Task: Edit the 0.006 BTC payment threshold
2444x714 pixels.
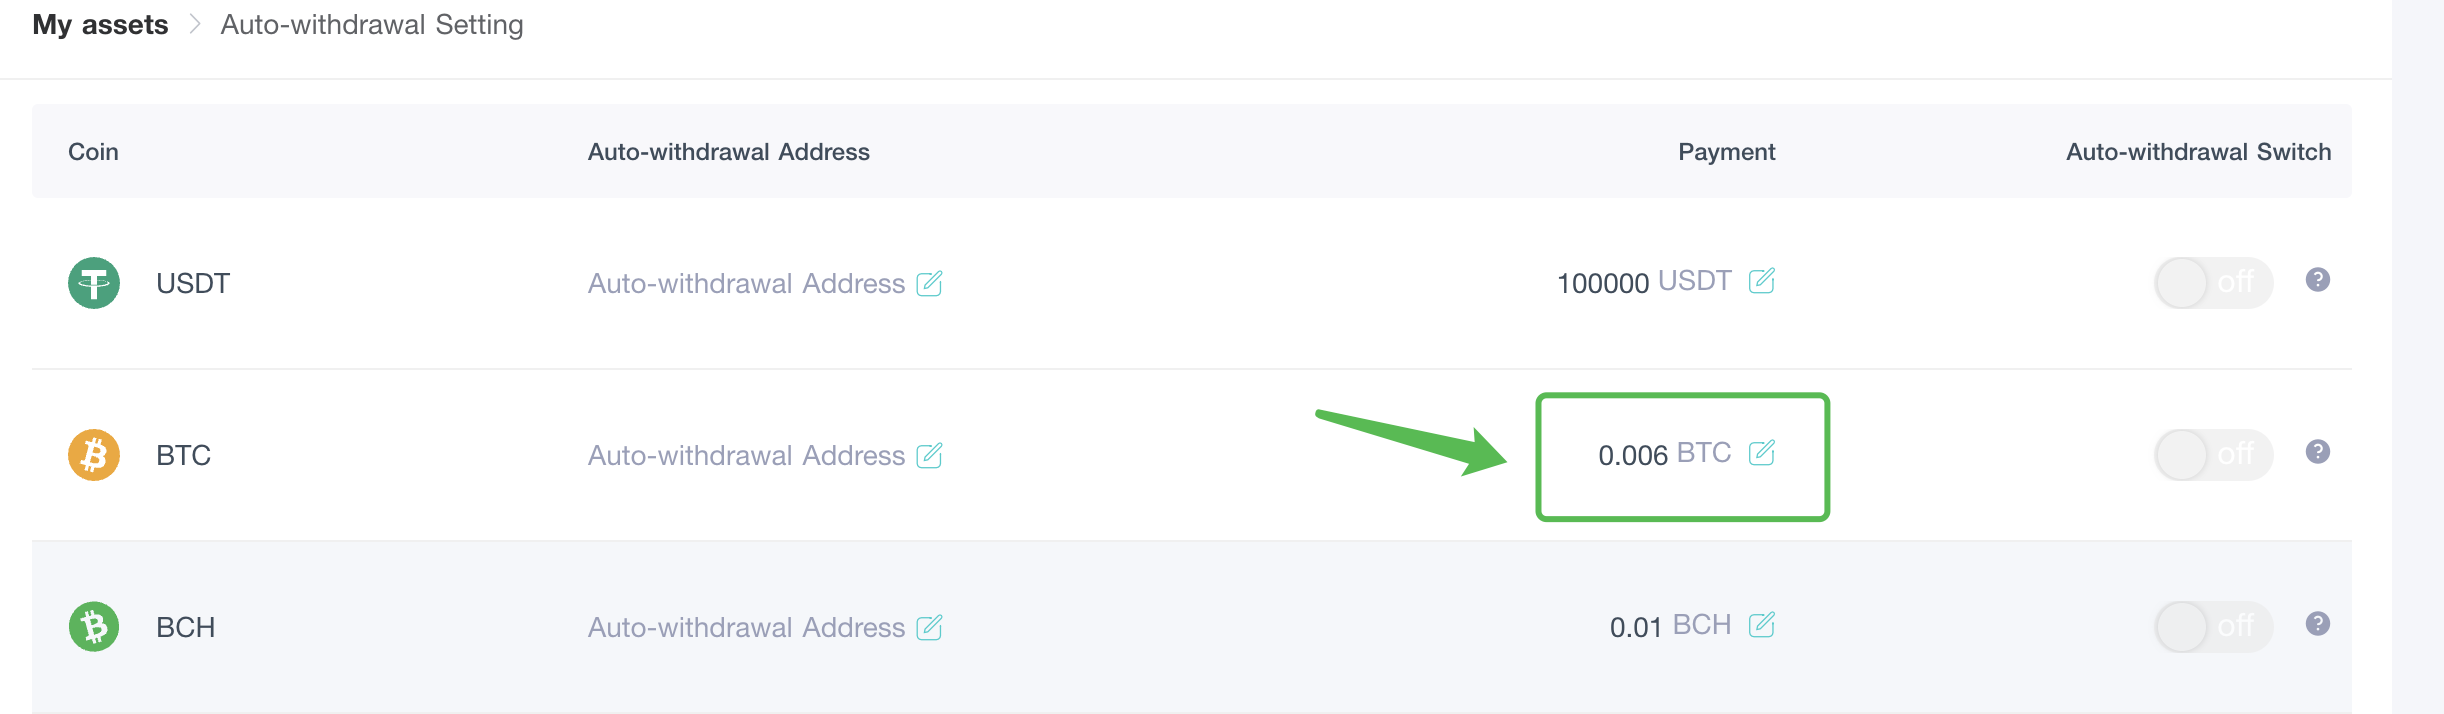Action: (x=1762, y=453)
